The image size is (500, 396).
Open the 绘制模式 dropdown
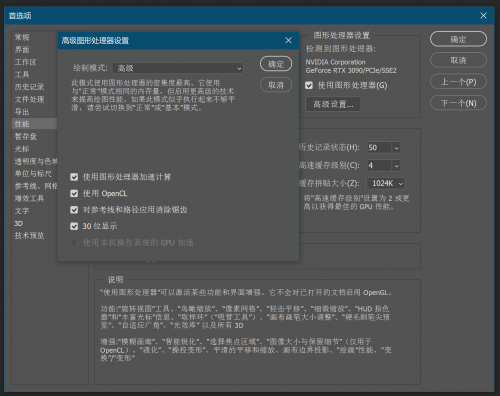tap(178, 68)
